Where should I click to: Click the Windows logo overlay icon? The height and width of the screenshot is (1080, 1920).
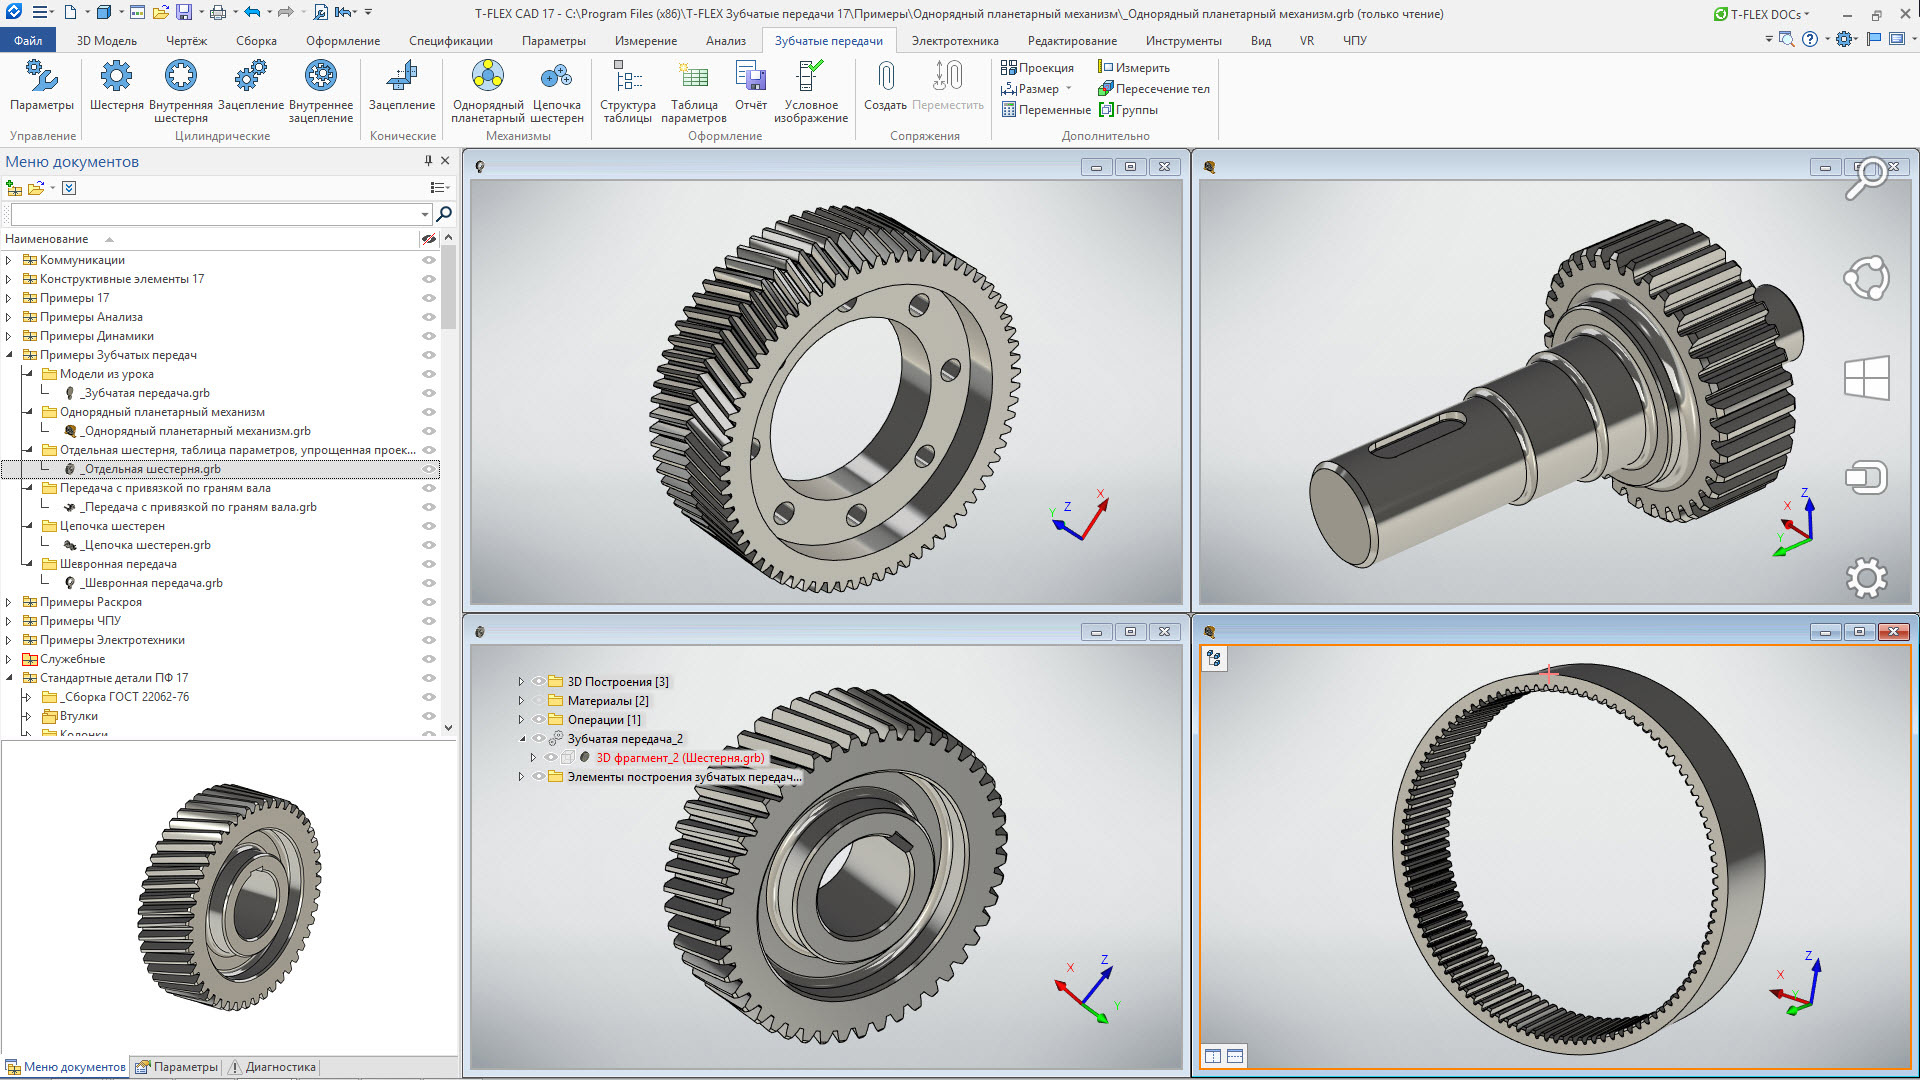pos(1866,378)
